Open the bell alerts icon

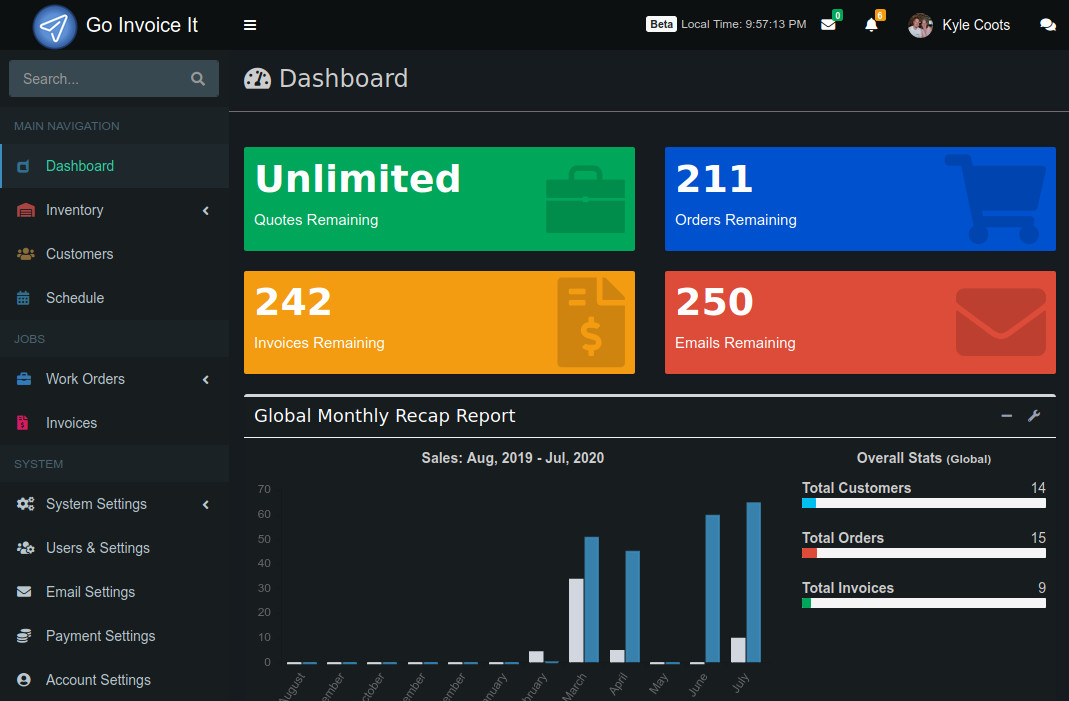tap(871, 25)
